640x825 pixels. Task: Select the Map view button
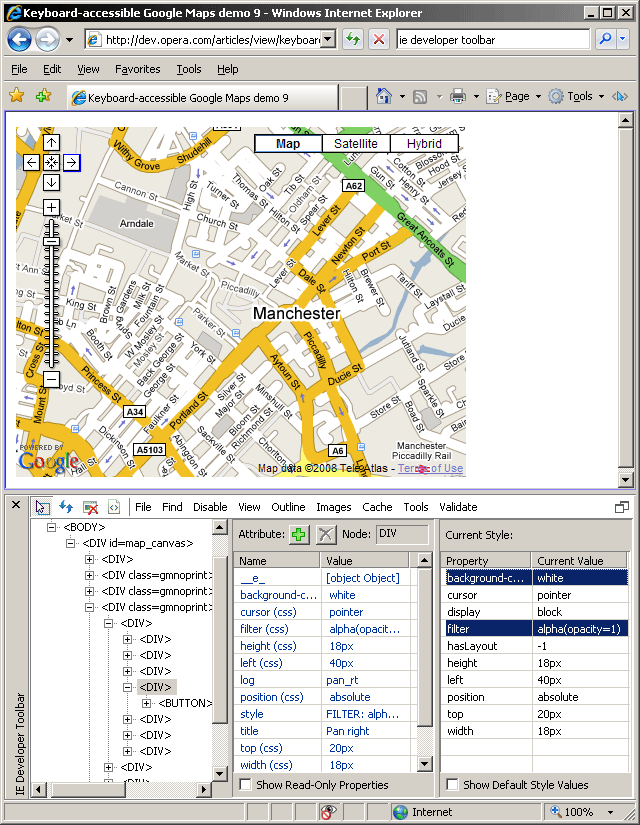[288, 144]
